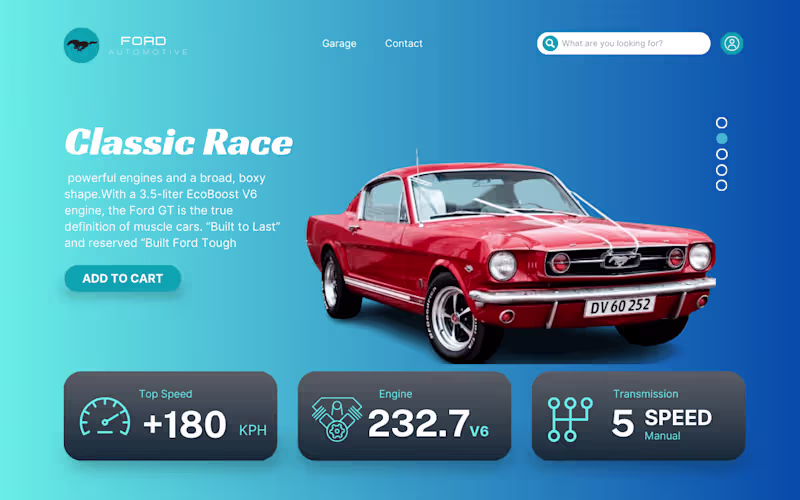Open the Contact menu item
Image resolution: width=800 pixels, height=500 pixels.
pyautogui.click(x=404, y=43)
